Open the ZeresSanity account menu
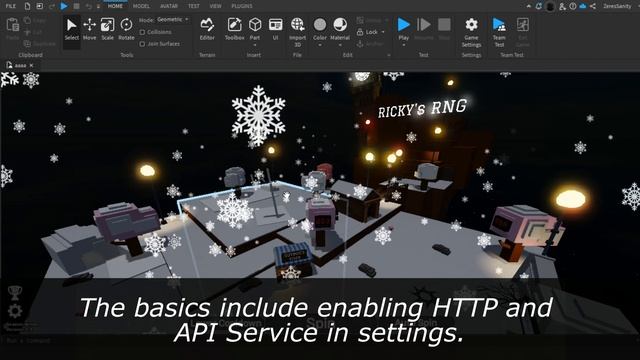Screen dimensions: 640x360 [x=617, y=6]
